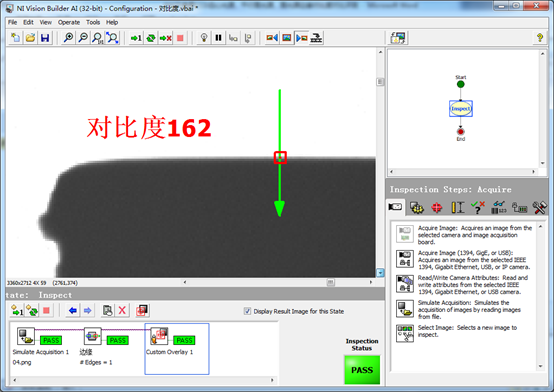
Task: Click the Delete step red X icon
Action: (x=122, y=311)
